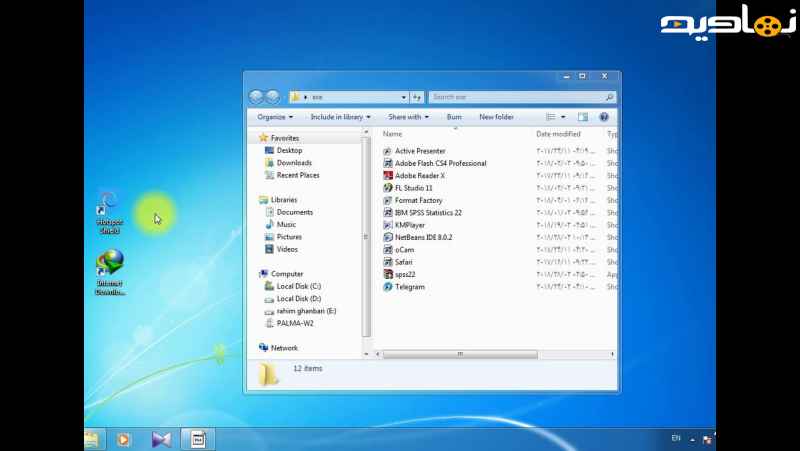
Task: Click the scroll-down arrow of navigation pane
Action: pos(366,354)
